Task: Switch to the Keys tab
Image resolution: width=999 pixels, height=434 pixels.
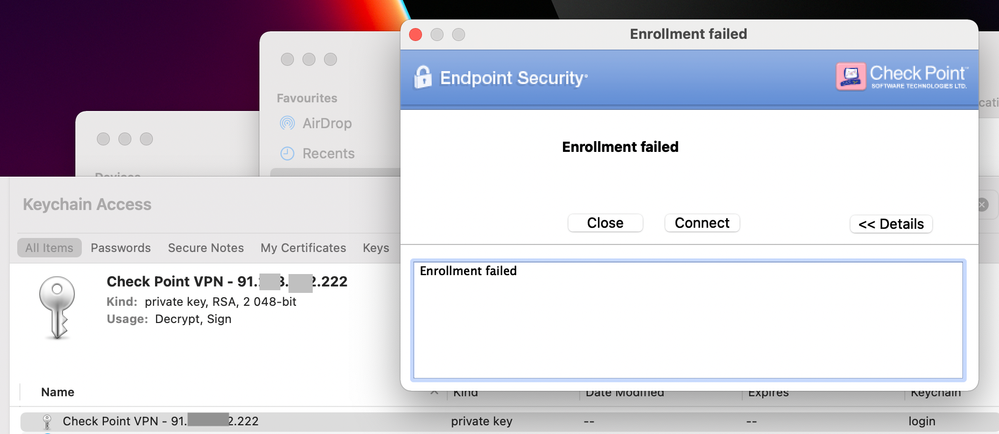Action: (x=376, y=248)
